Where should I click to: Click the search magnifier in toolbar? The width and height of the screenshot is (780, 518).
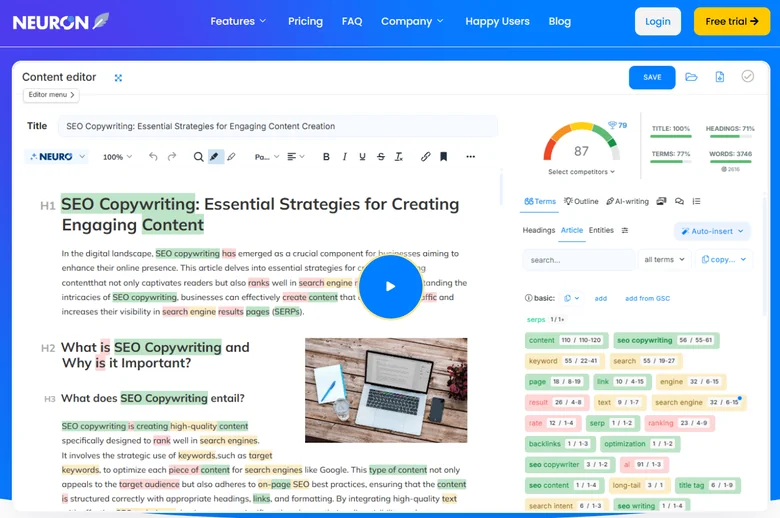point(198,157)
